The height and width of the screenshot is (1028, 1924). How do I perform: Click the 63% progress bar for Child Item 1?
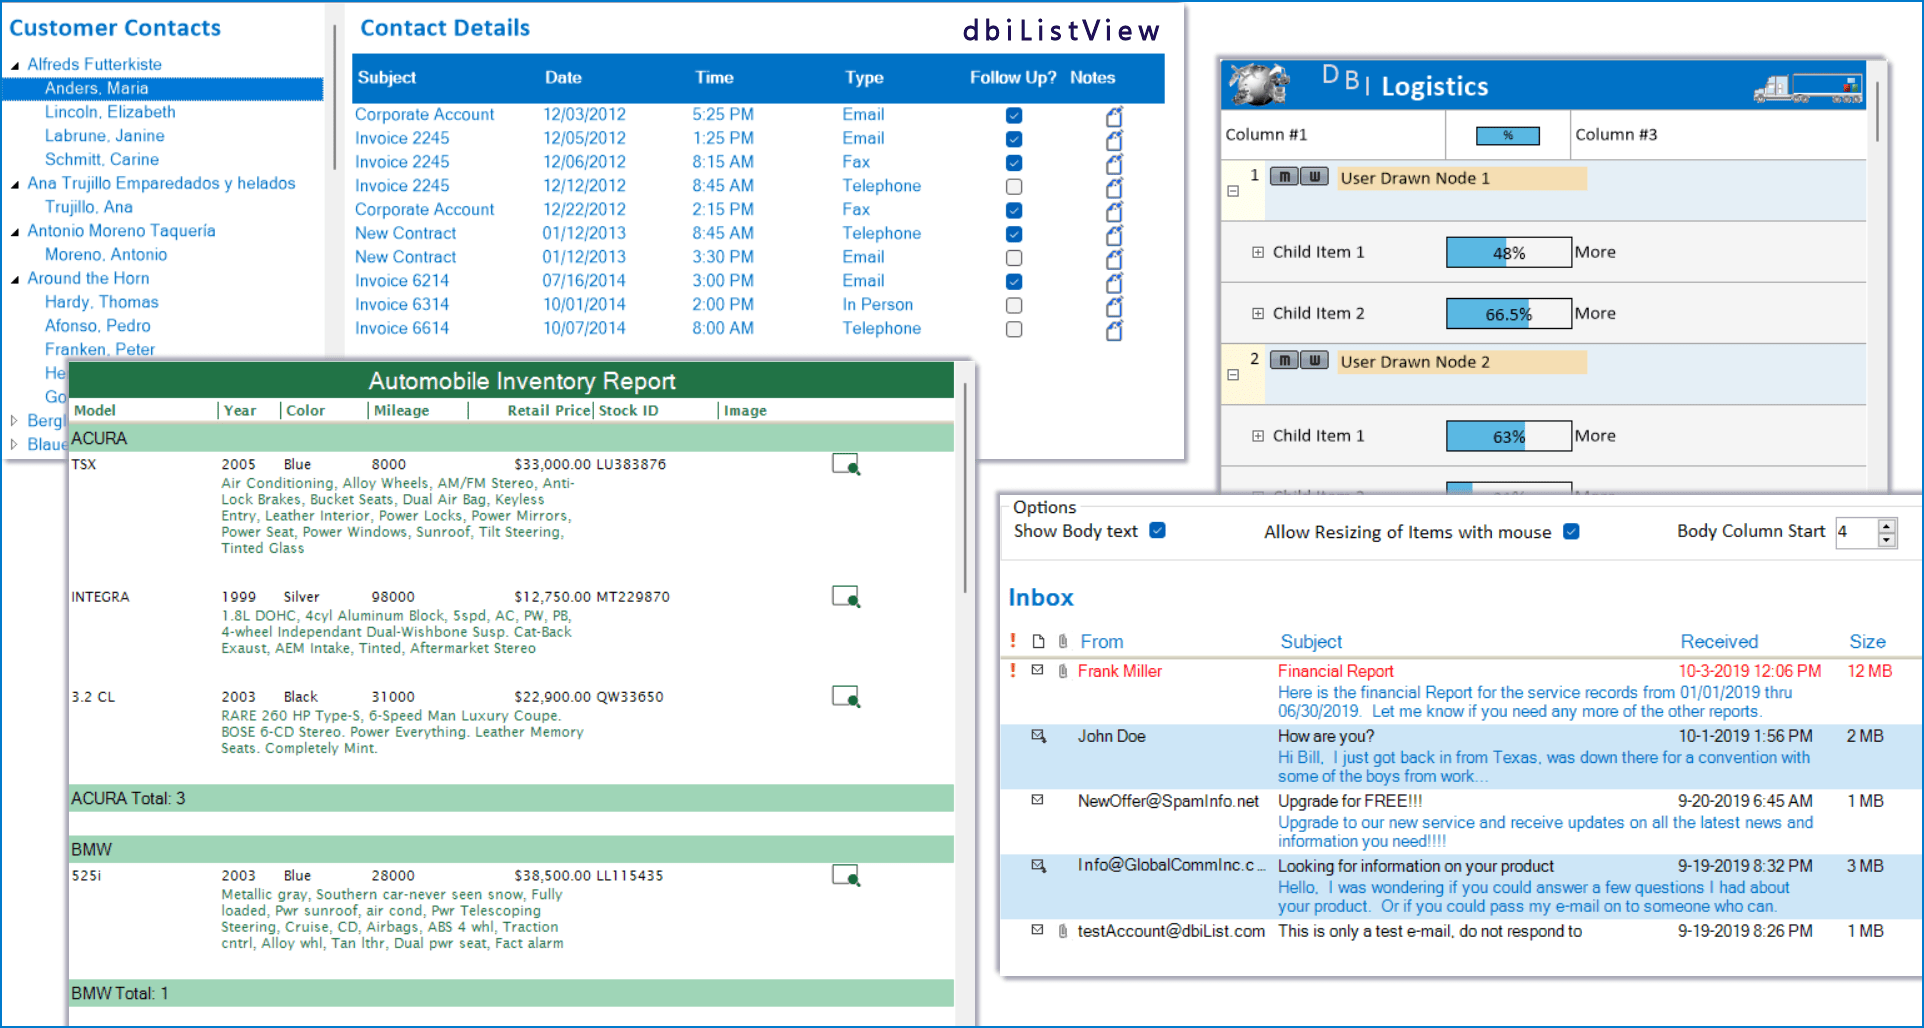1508,435
